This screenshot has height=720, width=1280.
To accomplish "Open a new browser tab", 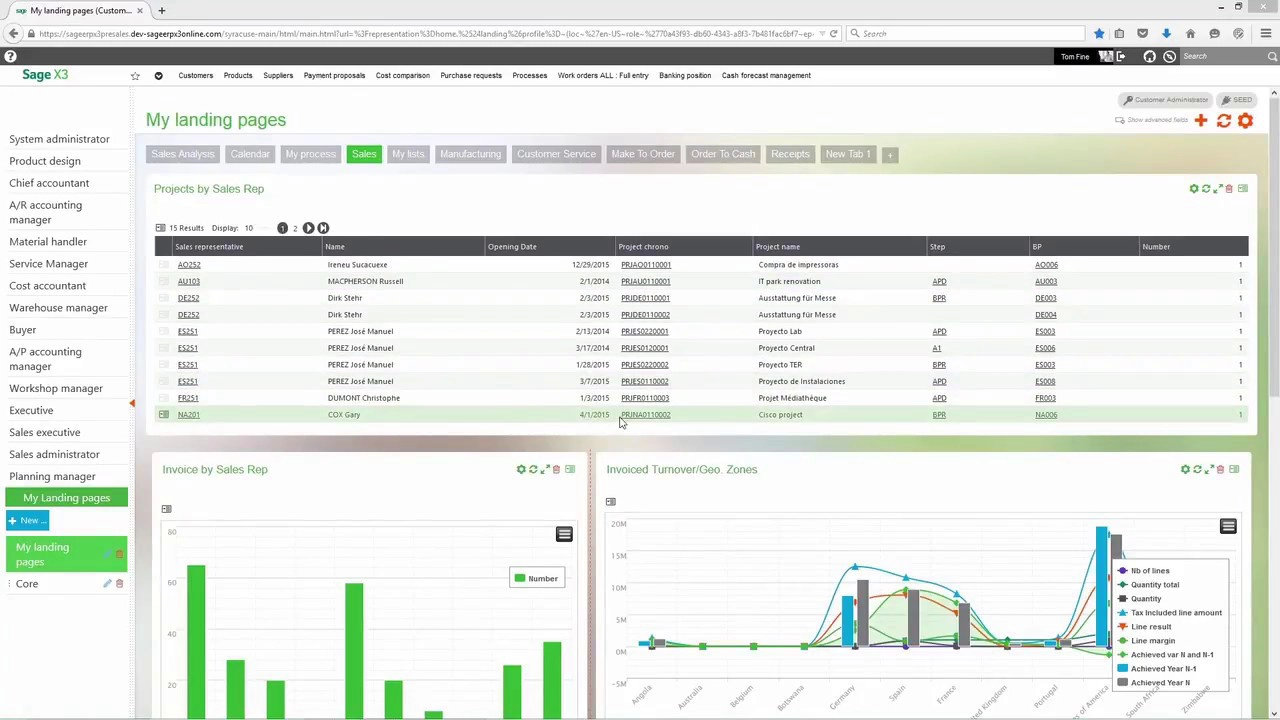I will 161,10.
